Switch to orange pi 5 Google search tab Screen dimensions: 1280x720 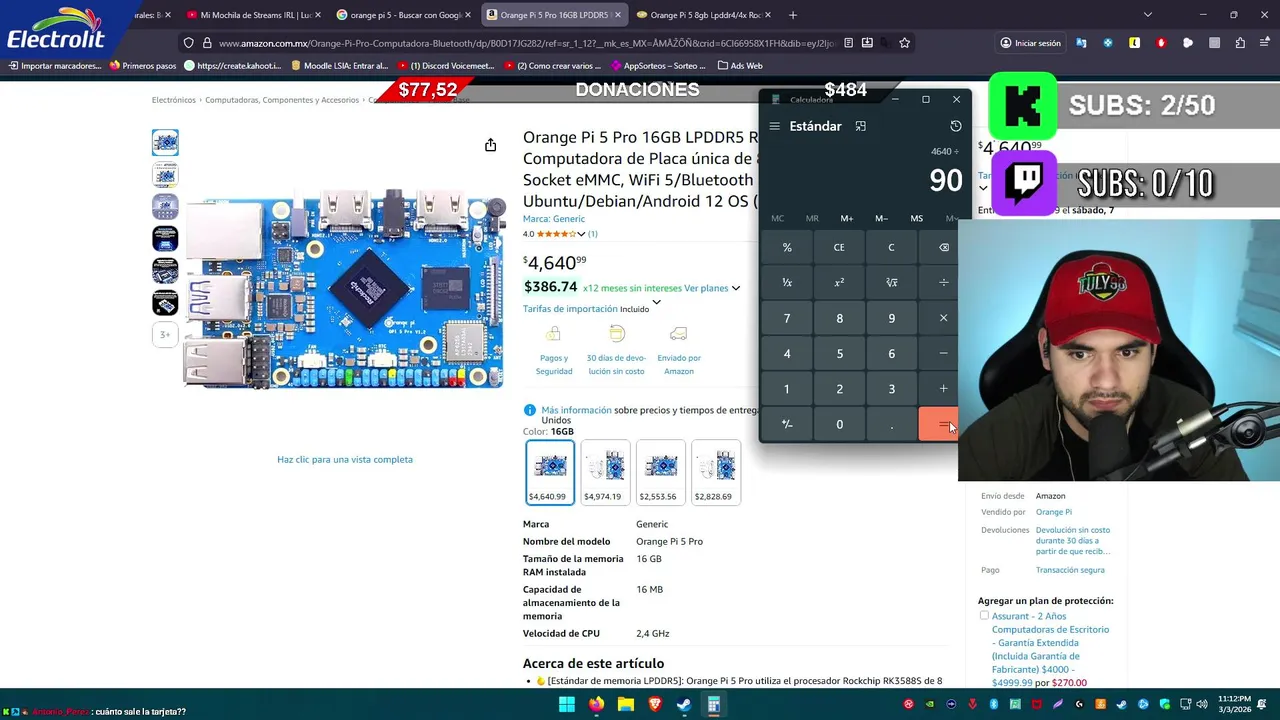pos(403,15)
